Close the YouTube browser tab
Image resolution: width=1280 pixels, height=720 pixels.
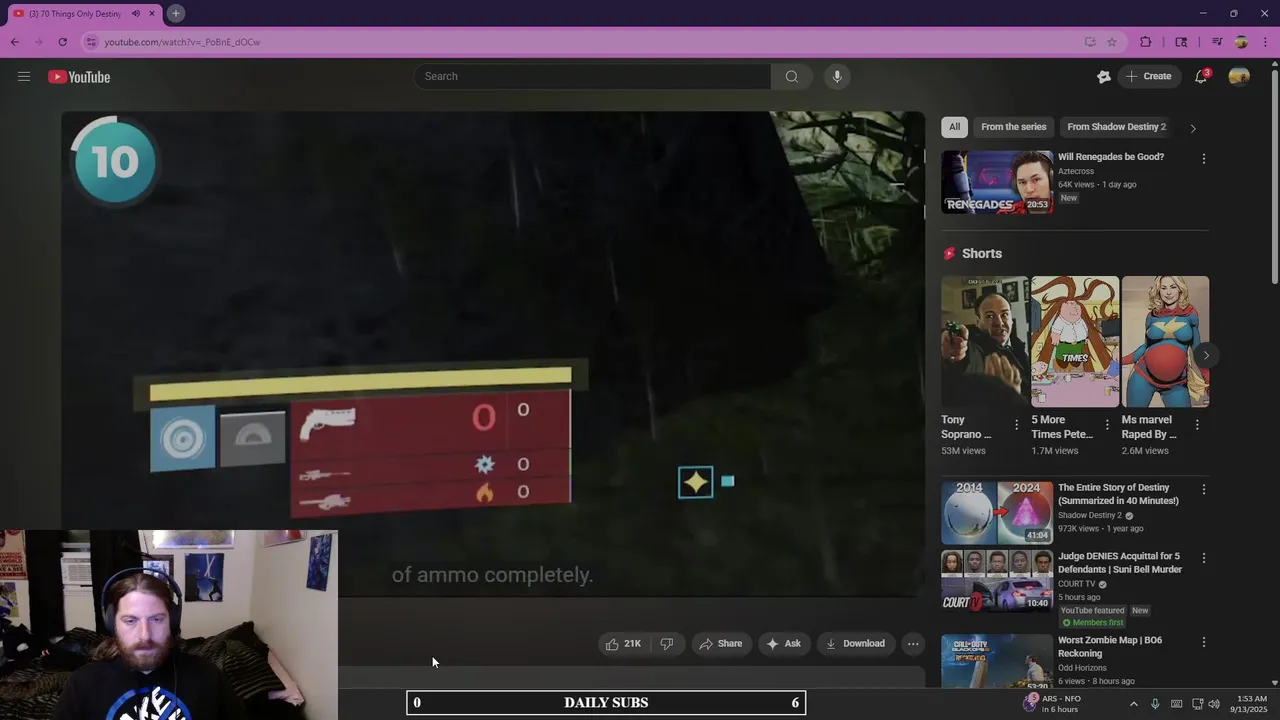tap(152, 14)
